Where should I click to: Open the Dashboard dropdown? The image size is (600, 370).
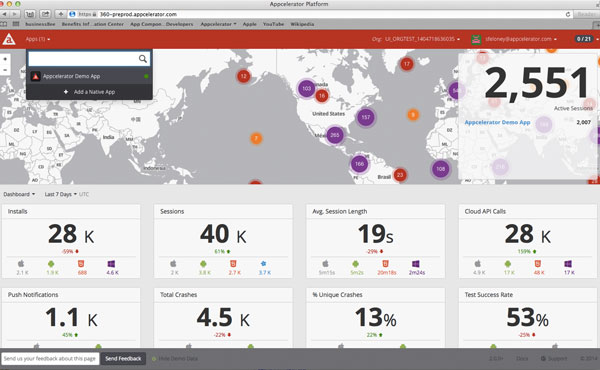point(19,194)
